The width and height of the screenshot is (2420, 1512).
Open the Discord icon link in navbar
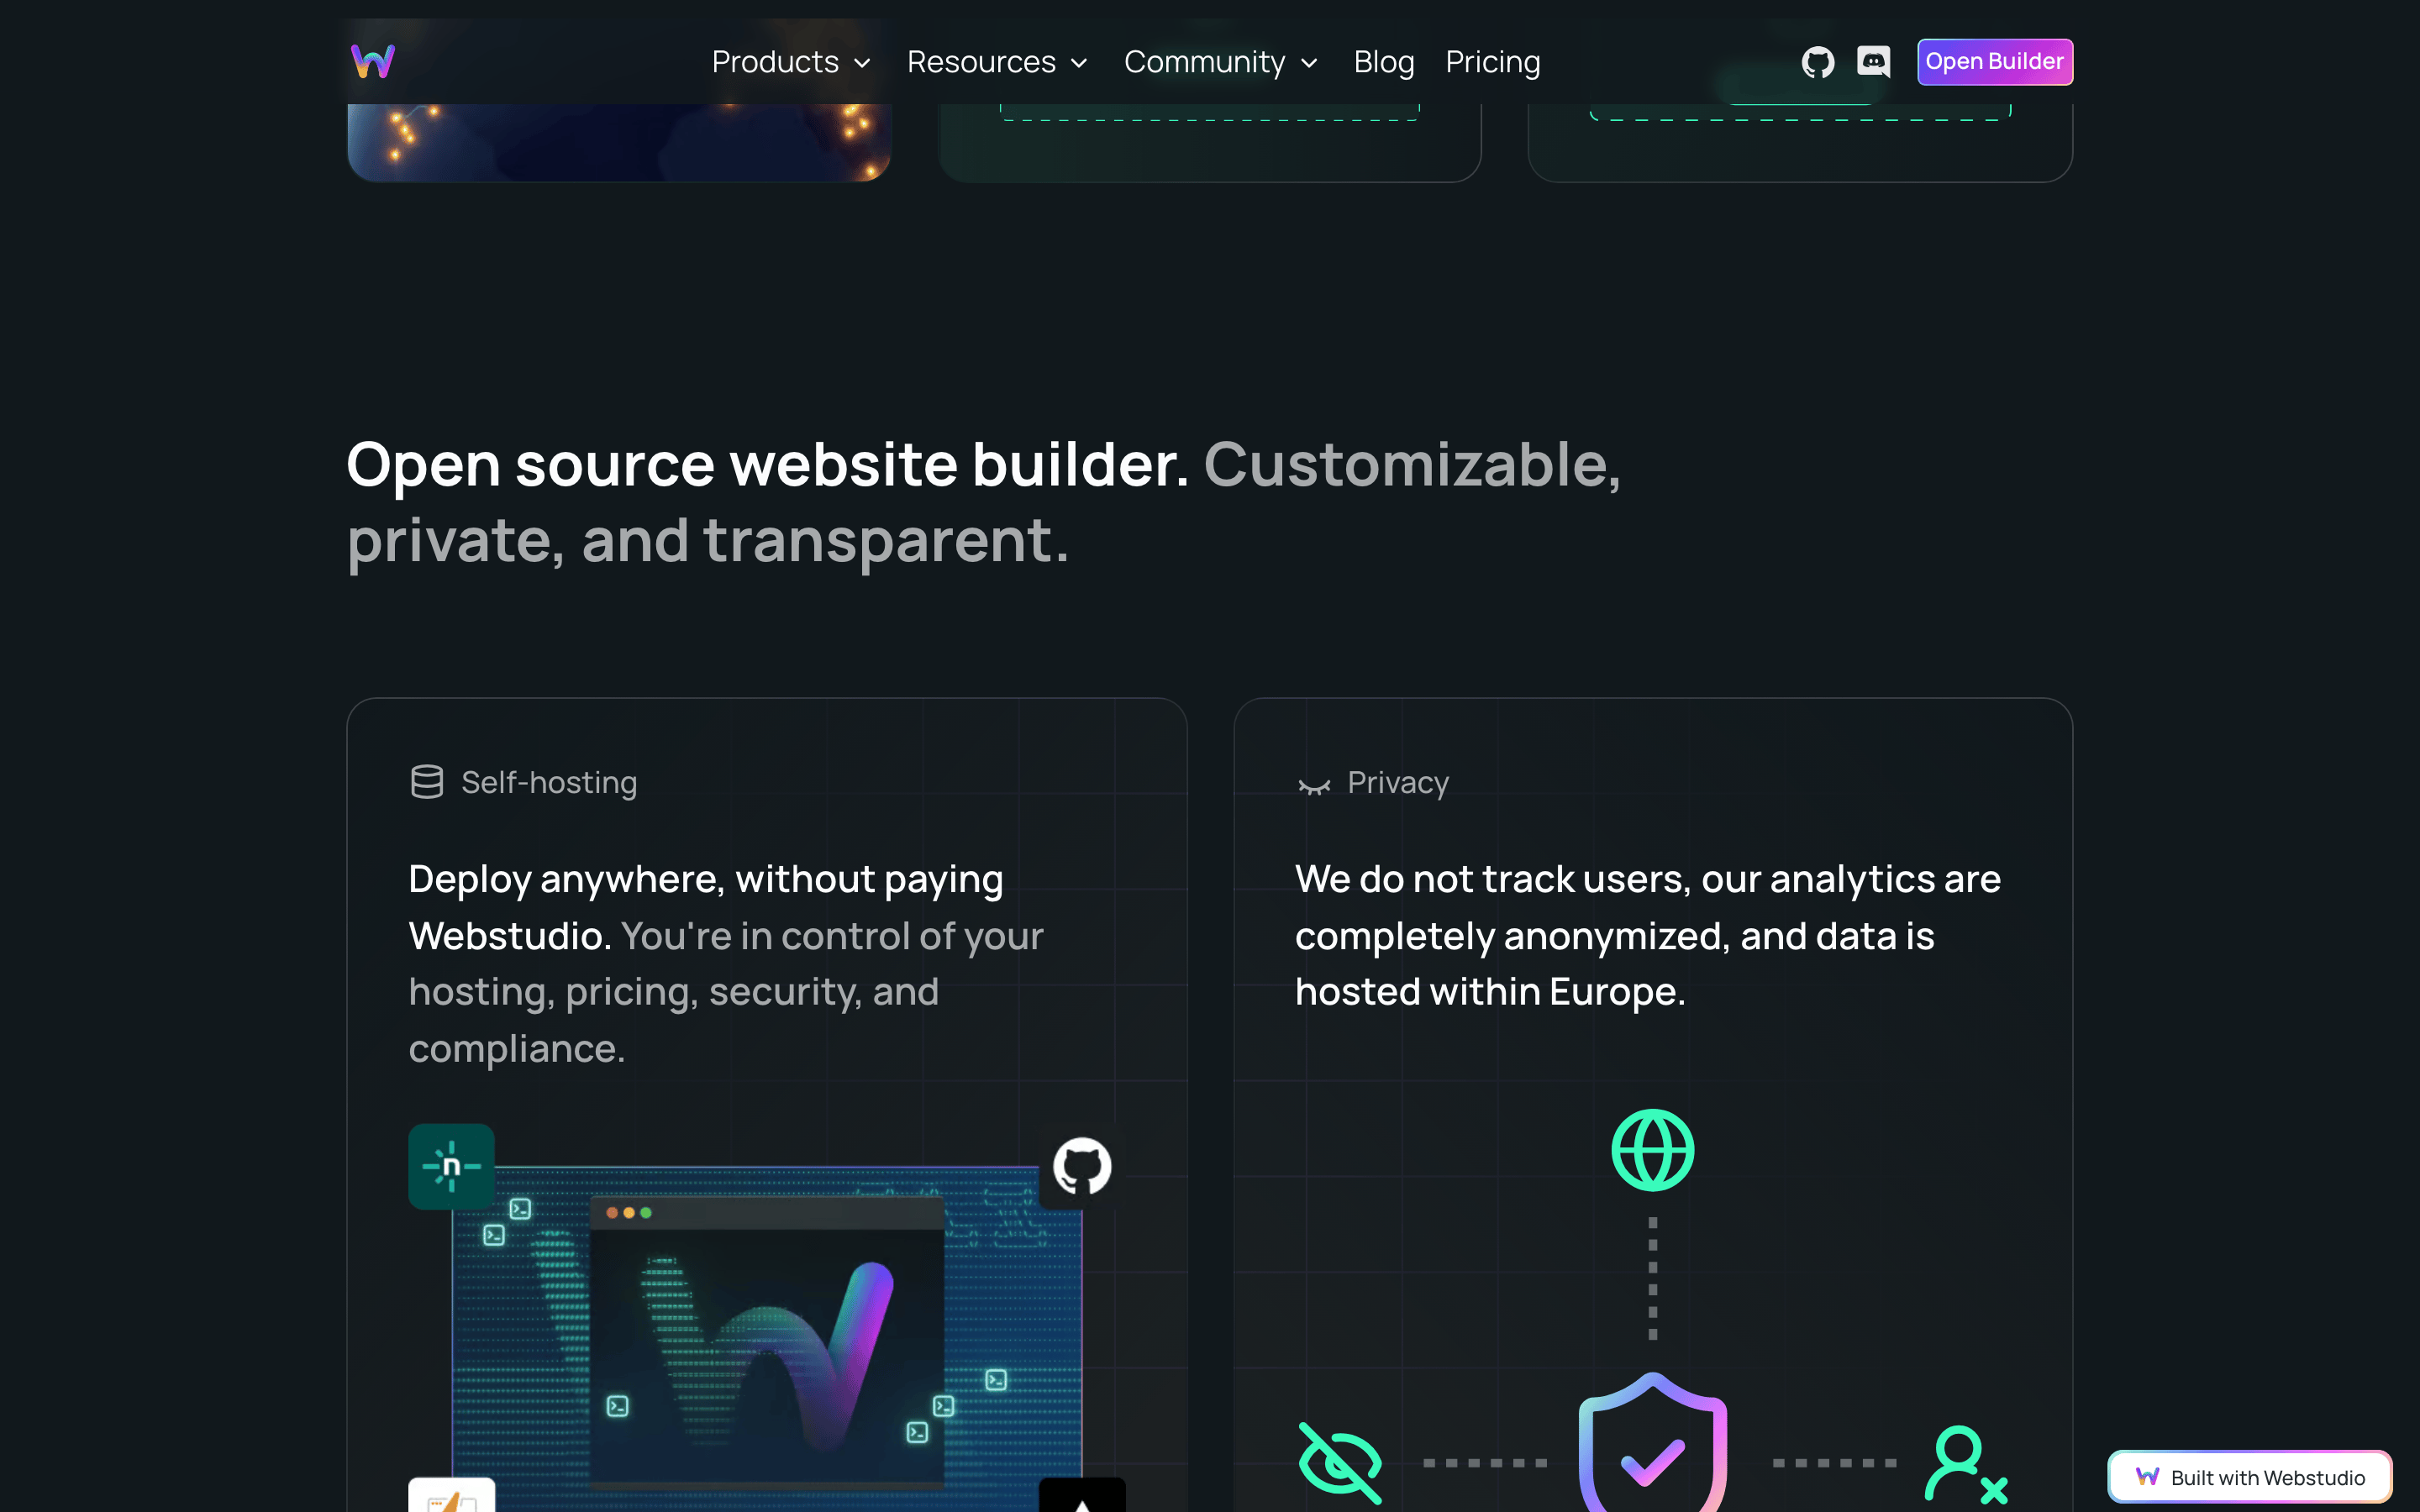click(x=1873, y=62)
